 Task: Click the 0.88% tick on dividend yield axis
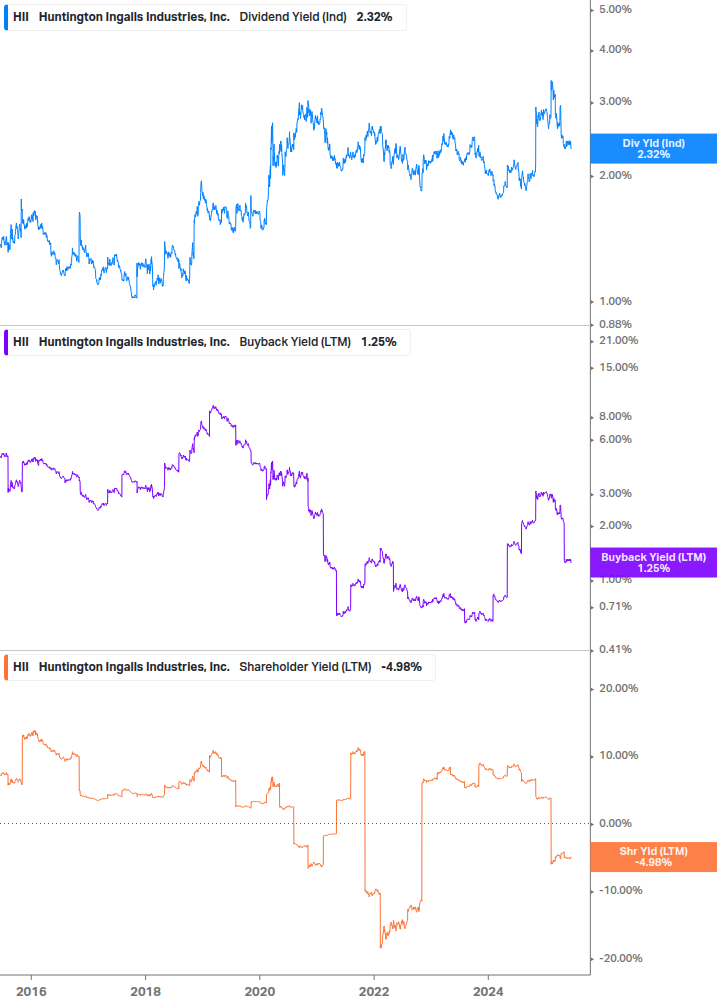pos(615,324)
